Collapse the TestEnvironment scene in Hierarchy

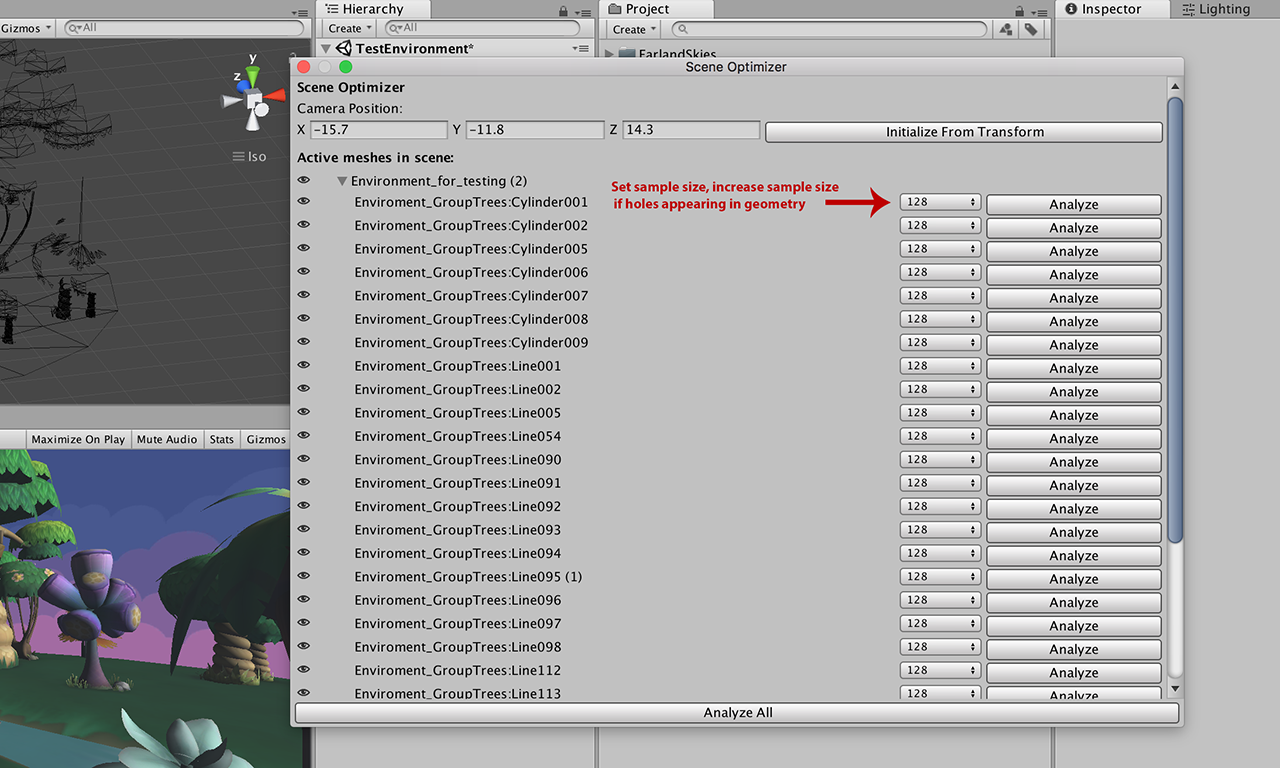326,48
